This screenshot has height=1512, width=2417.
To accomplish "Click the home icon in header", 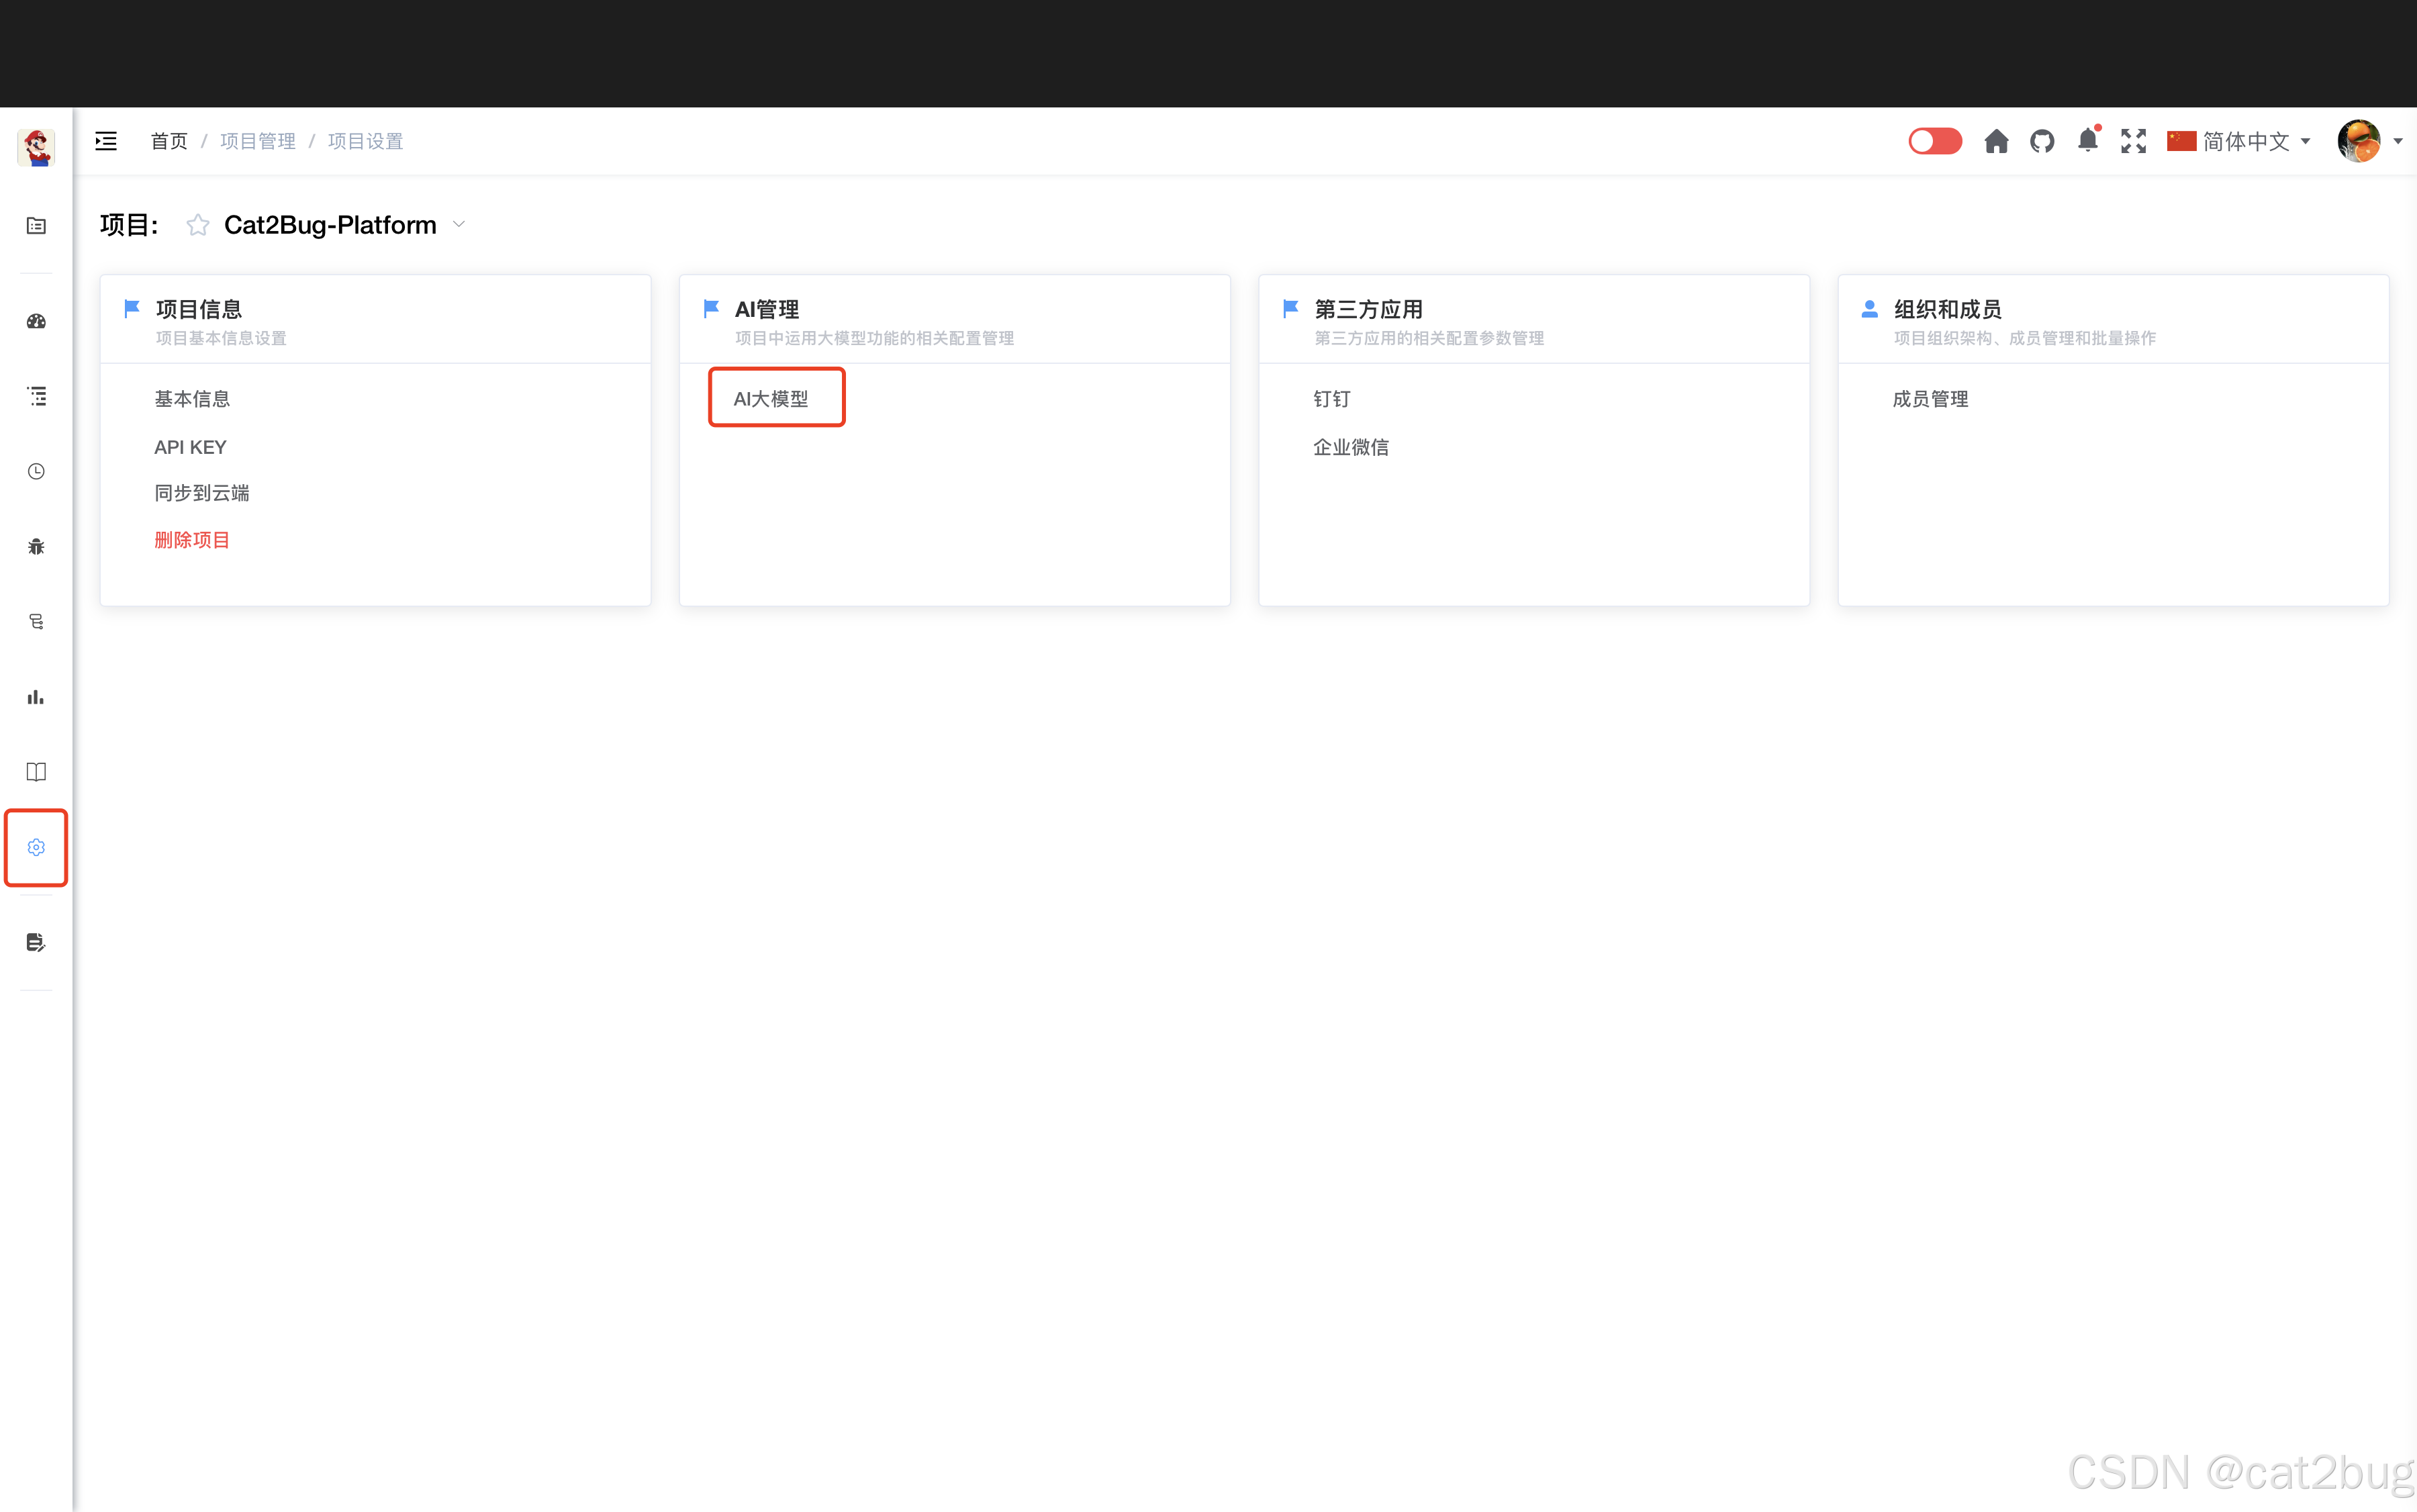I will click(x=1996, y=141).
